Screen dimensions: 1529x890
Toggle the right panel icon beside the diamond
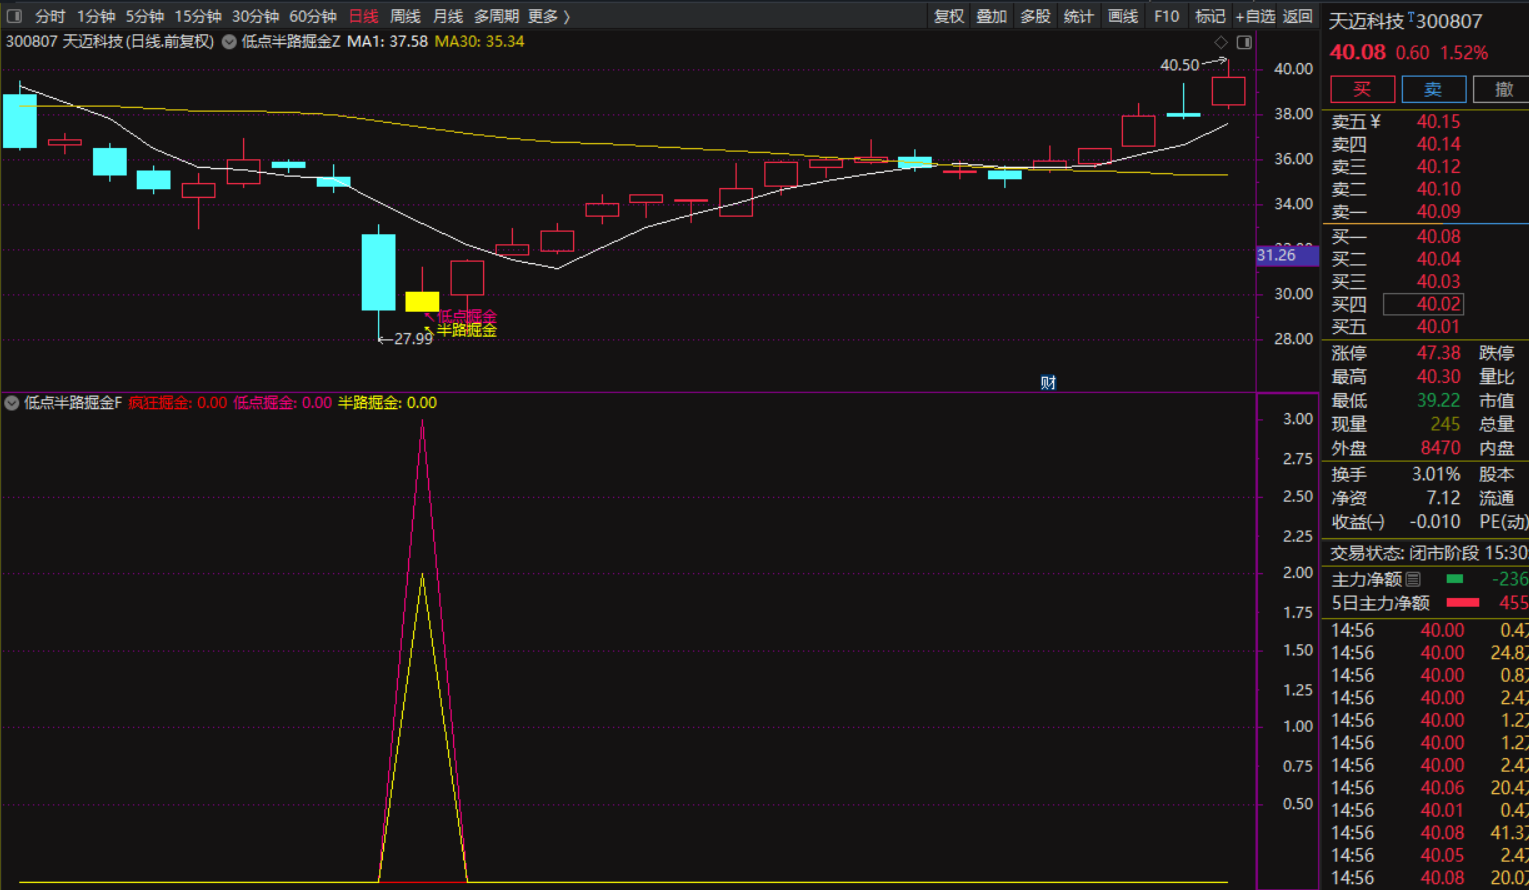1244,42
